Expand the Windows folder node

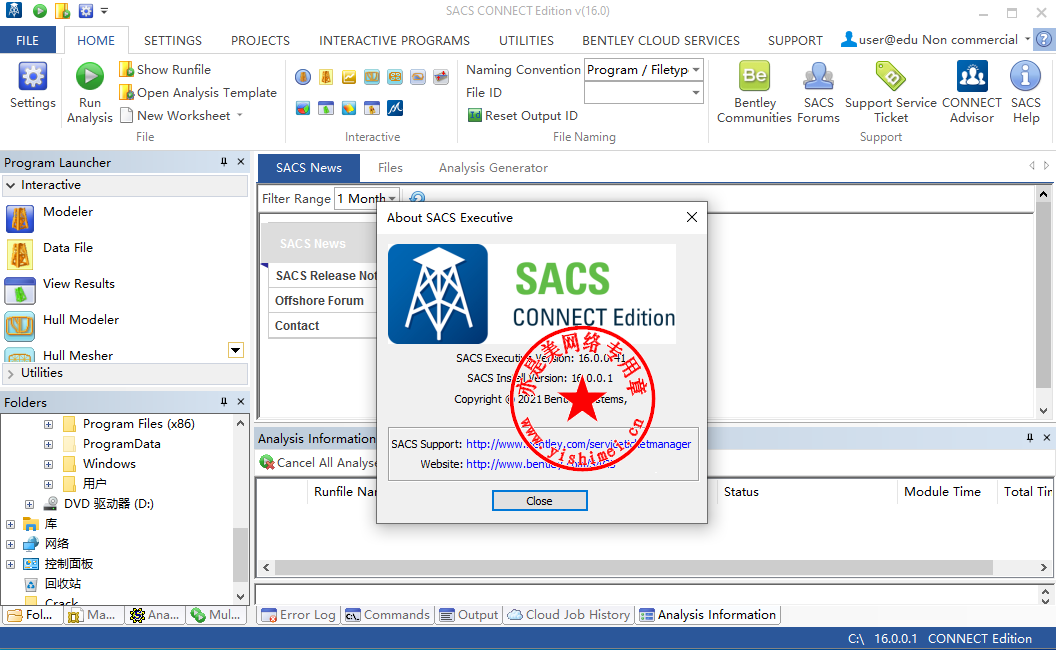(48, 464)
